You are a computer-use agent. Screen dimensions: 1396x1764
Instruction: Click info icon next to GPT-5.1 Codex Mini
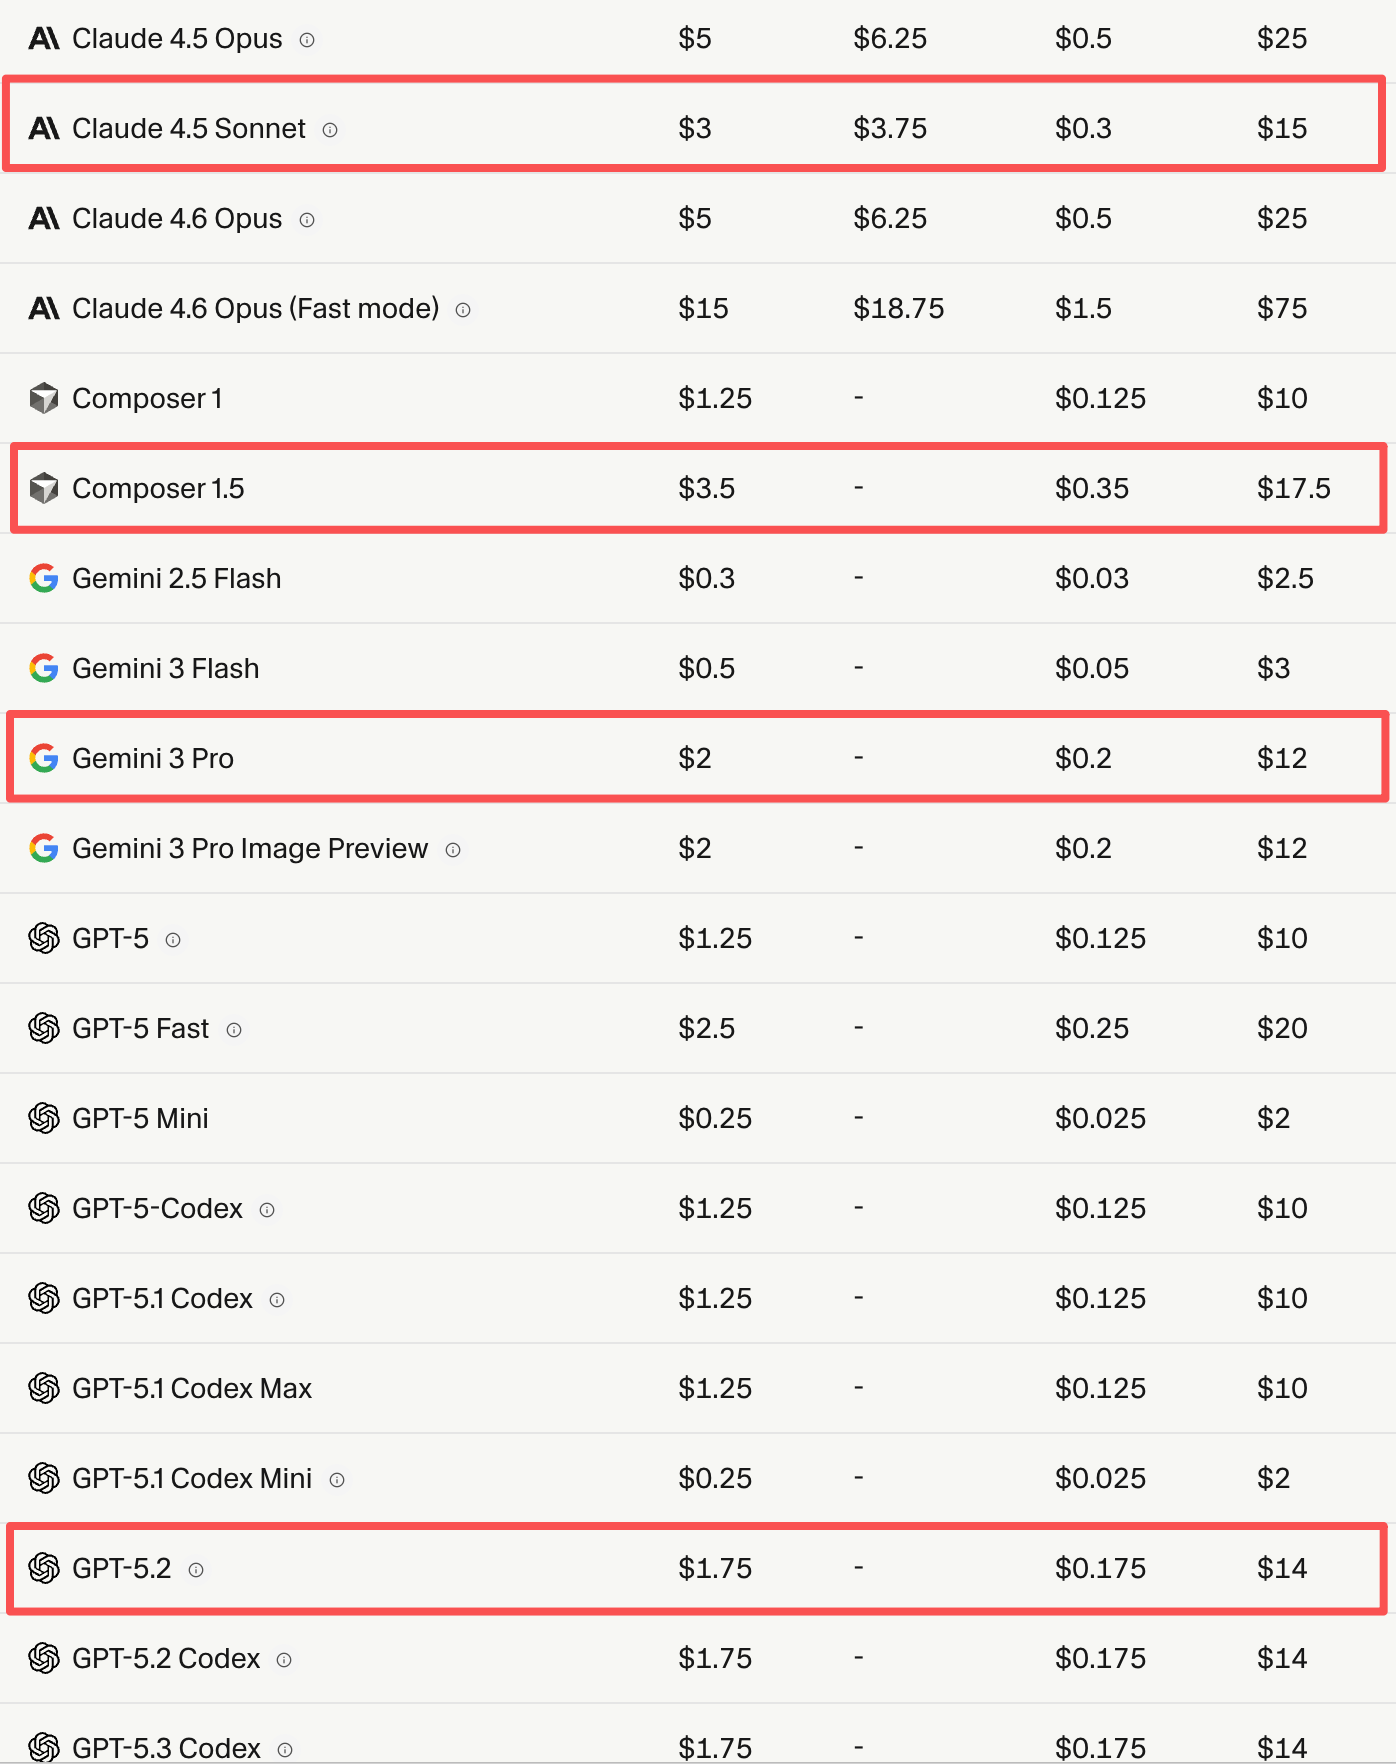tap(337, 1480)
